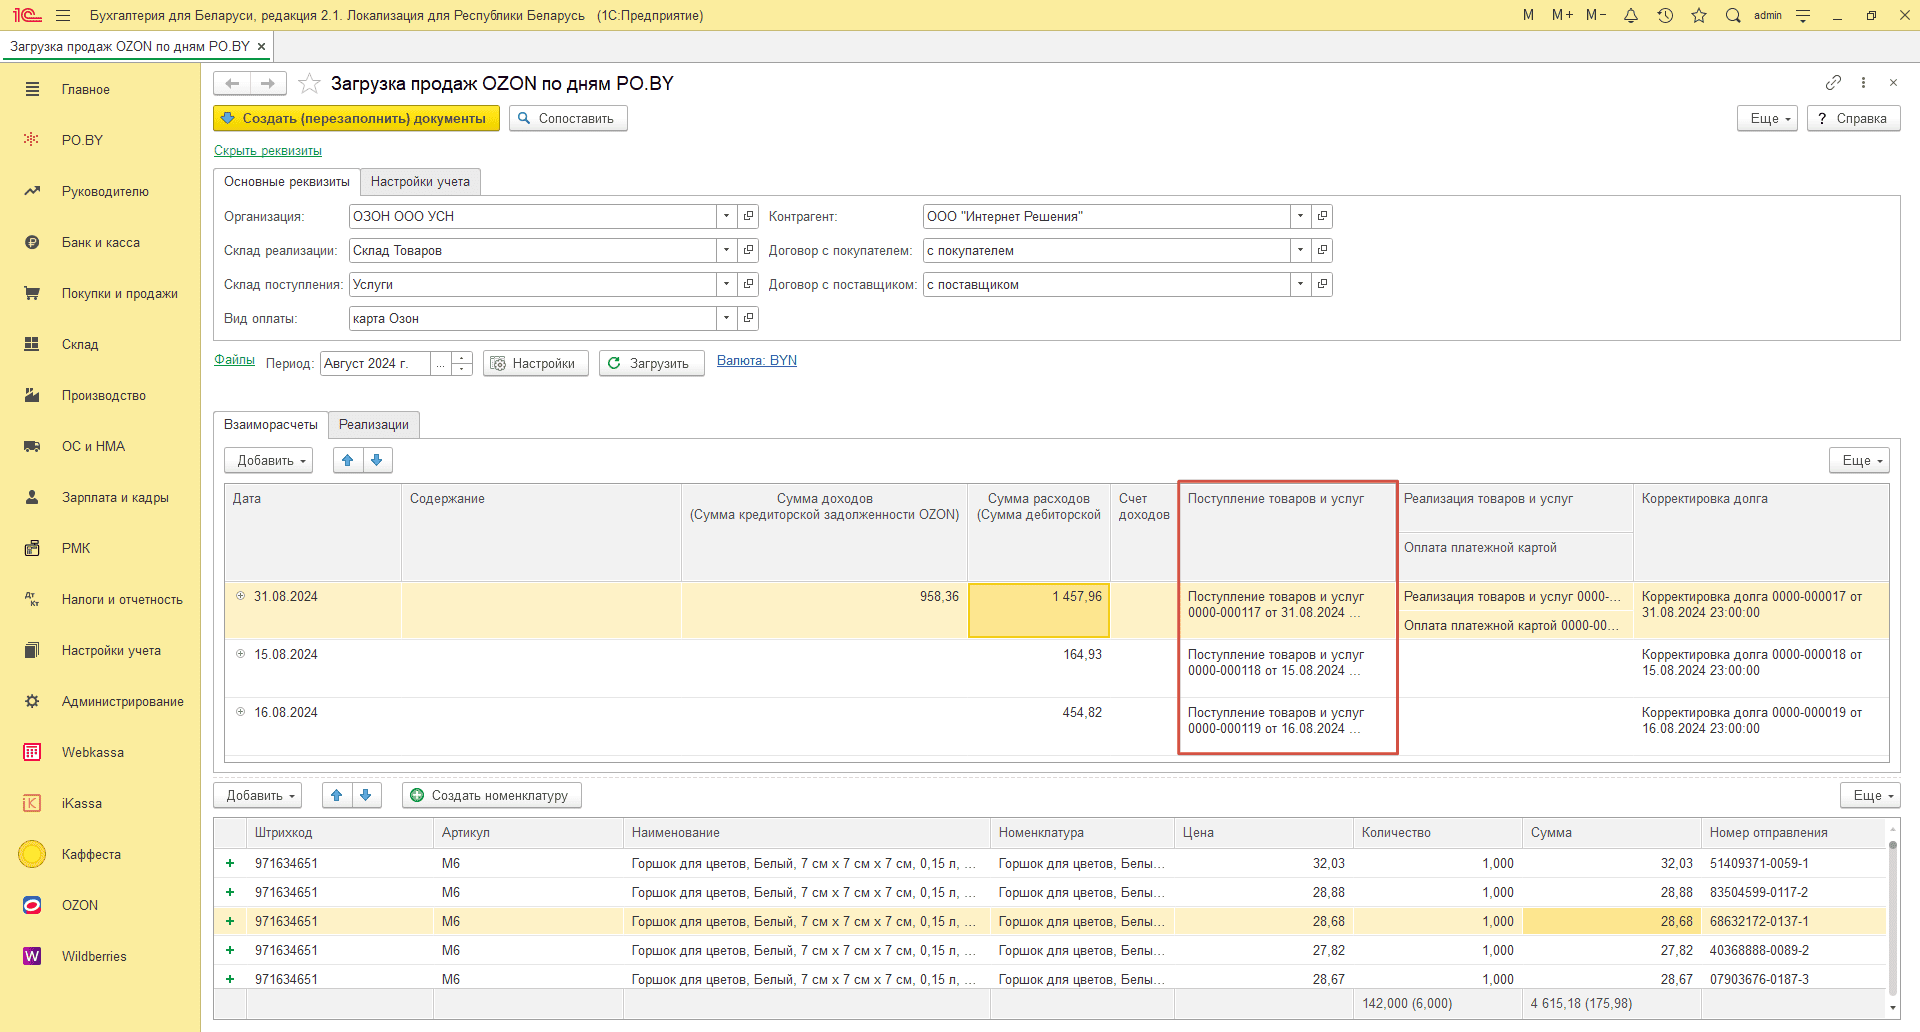Image resolution: width=1920 pixels, height=1032 pixels.
Task: Go back with left arrow button
Action: (232, 83)
